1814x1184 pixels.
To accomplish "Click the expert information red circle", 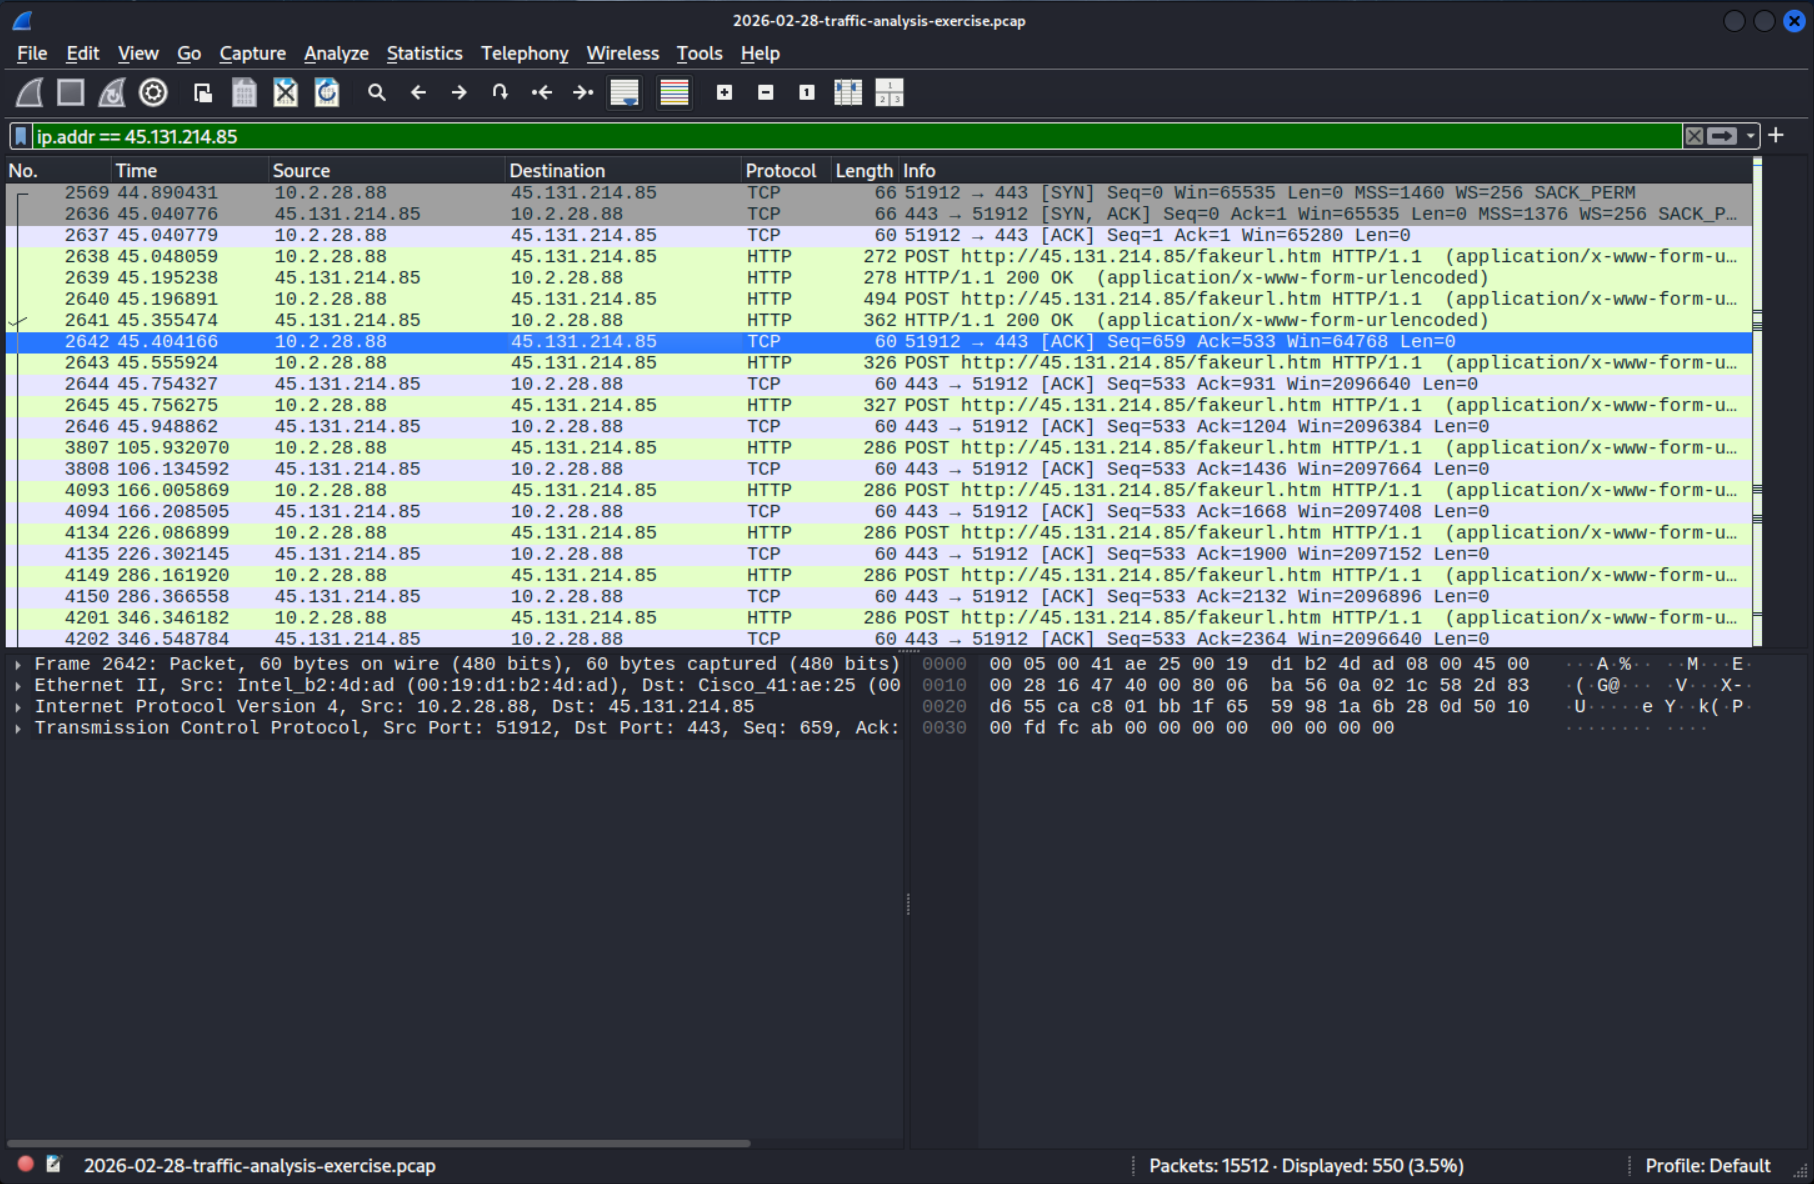I will [26, 1164].
